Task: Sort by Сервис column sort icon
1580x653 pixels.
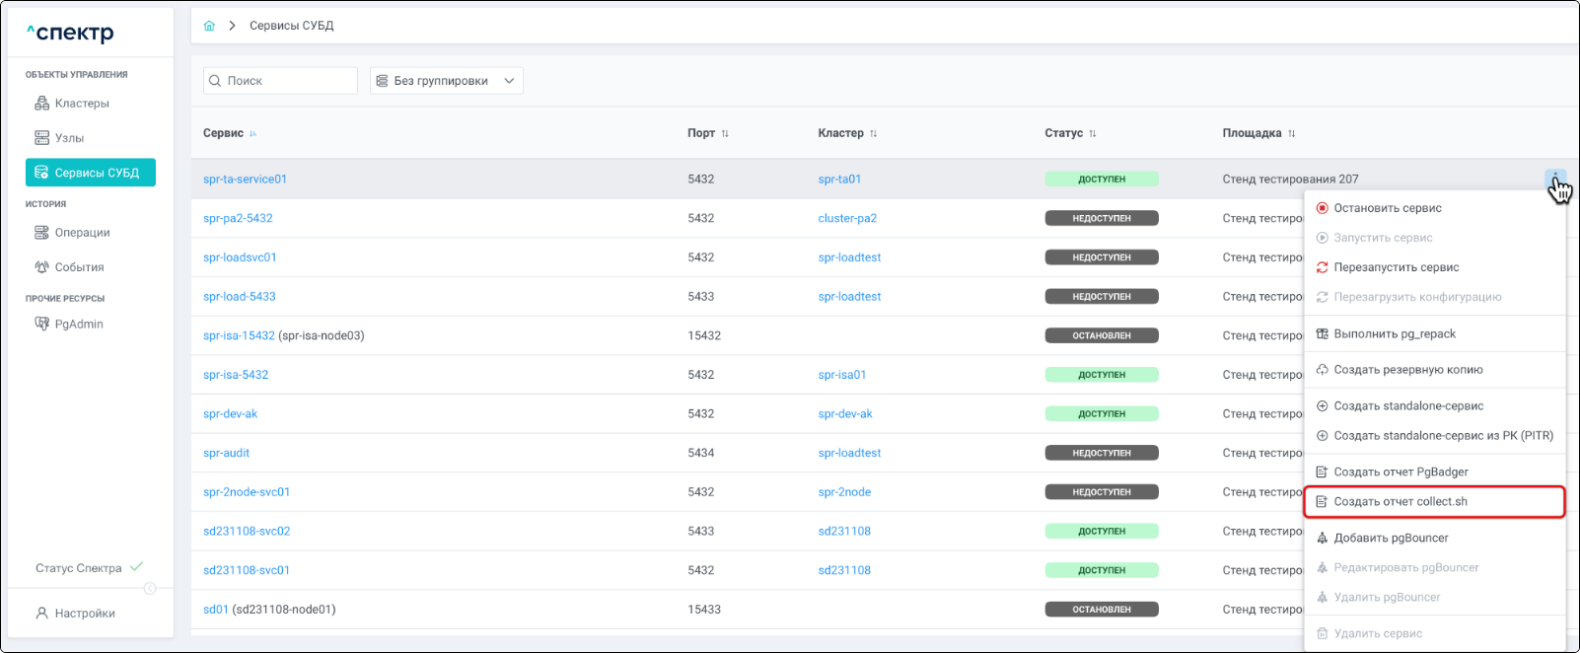Action: click(x=253, y=134)
